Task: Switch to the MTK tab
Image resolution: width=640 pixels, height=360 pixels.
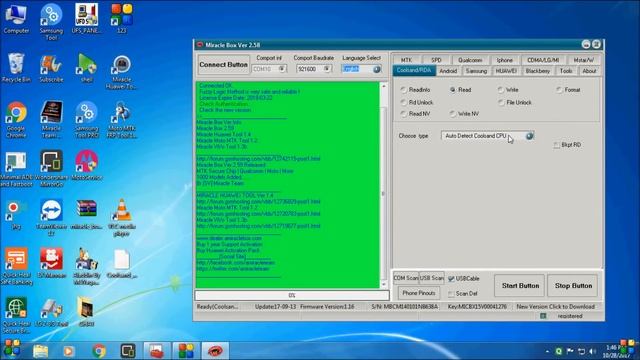Action: point(406,60)
